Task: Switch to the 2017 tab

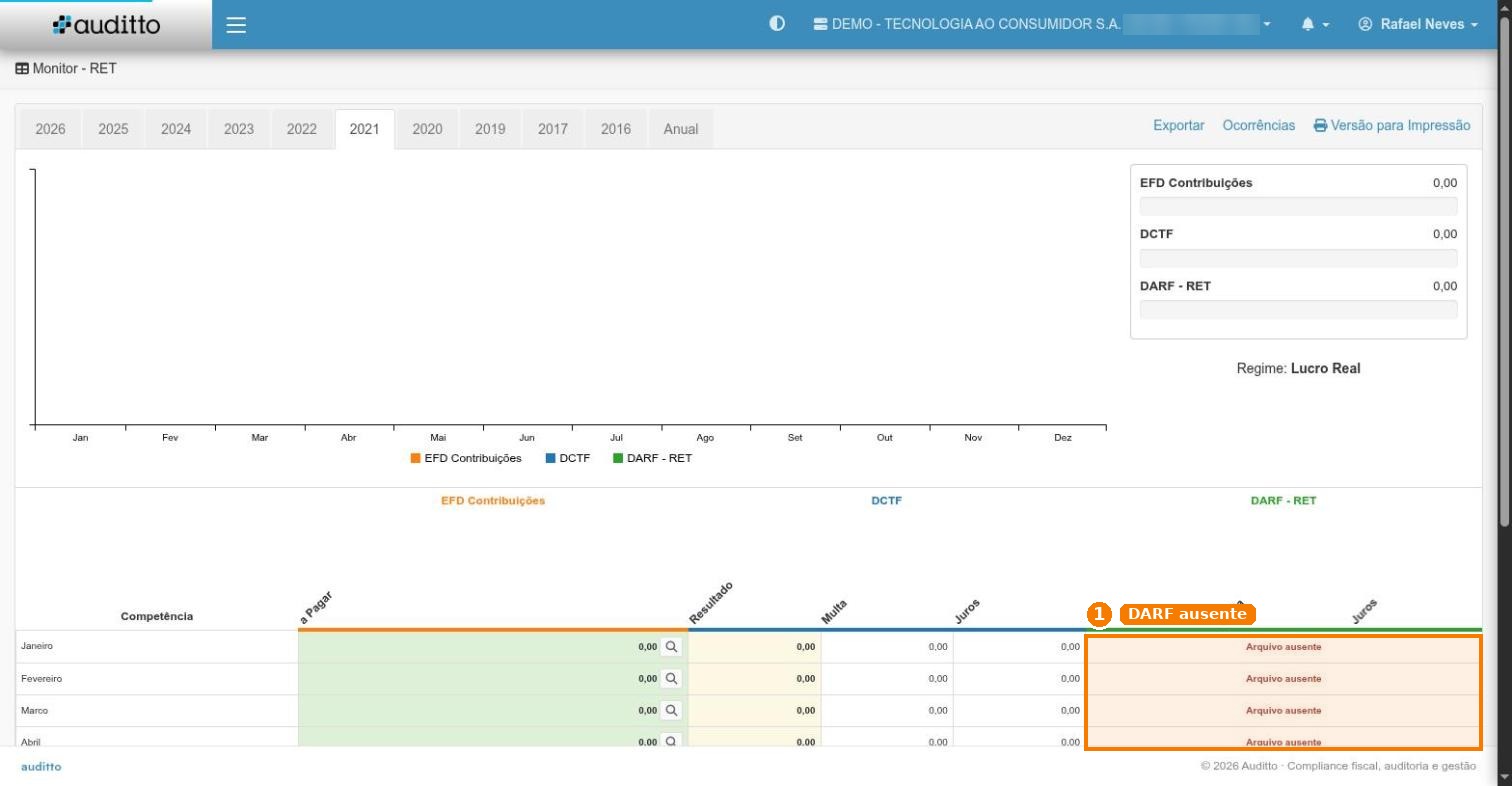Action: point(553,129)
